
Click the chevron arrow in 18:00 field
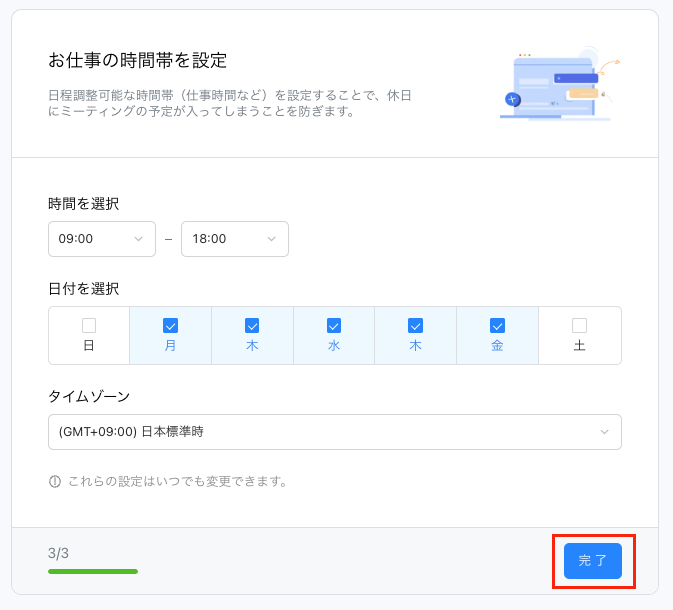pyautogui.click(x=272, y=239)
